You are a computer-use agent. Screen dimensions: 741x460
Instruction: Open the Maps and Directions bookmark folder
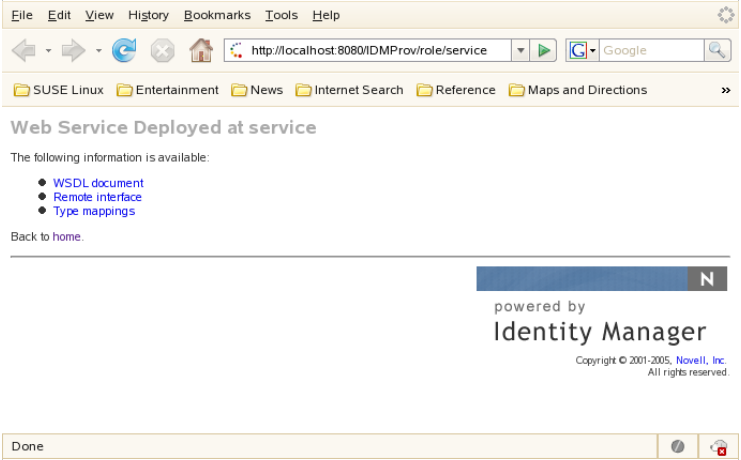coord(578,90)
